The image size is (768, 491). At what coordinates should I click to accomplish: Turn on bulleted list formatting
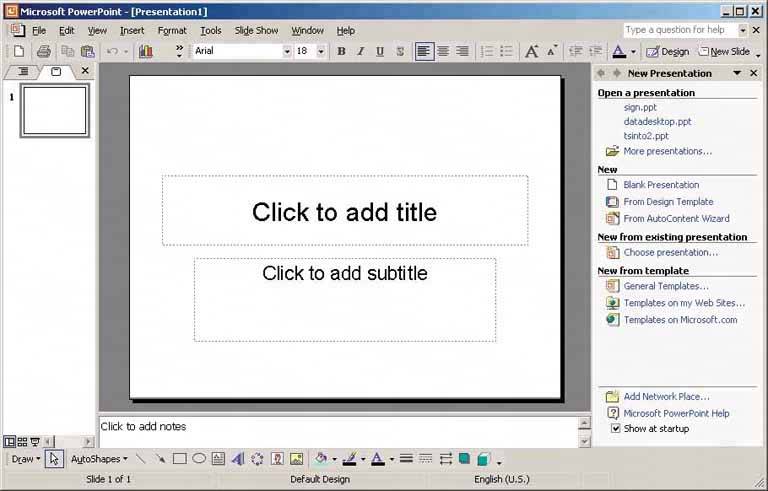[x=506, y=51]
